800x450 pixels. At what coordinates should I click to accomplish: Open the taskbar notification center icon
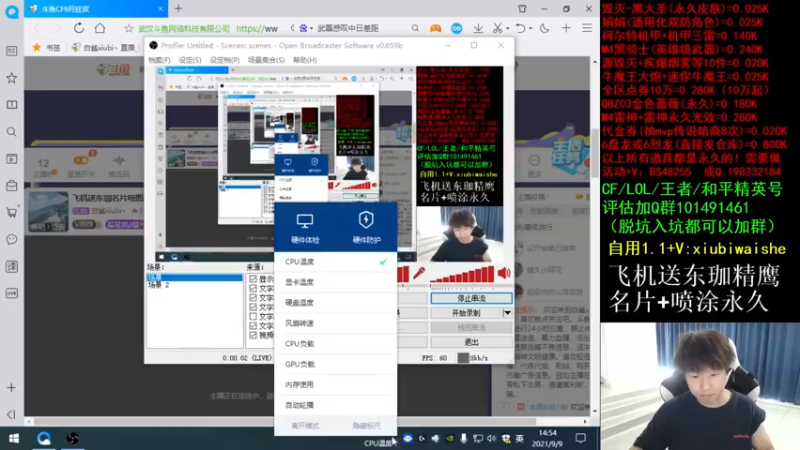click(x=581, y=438)
